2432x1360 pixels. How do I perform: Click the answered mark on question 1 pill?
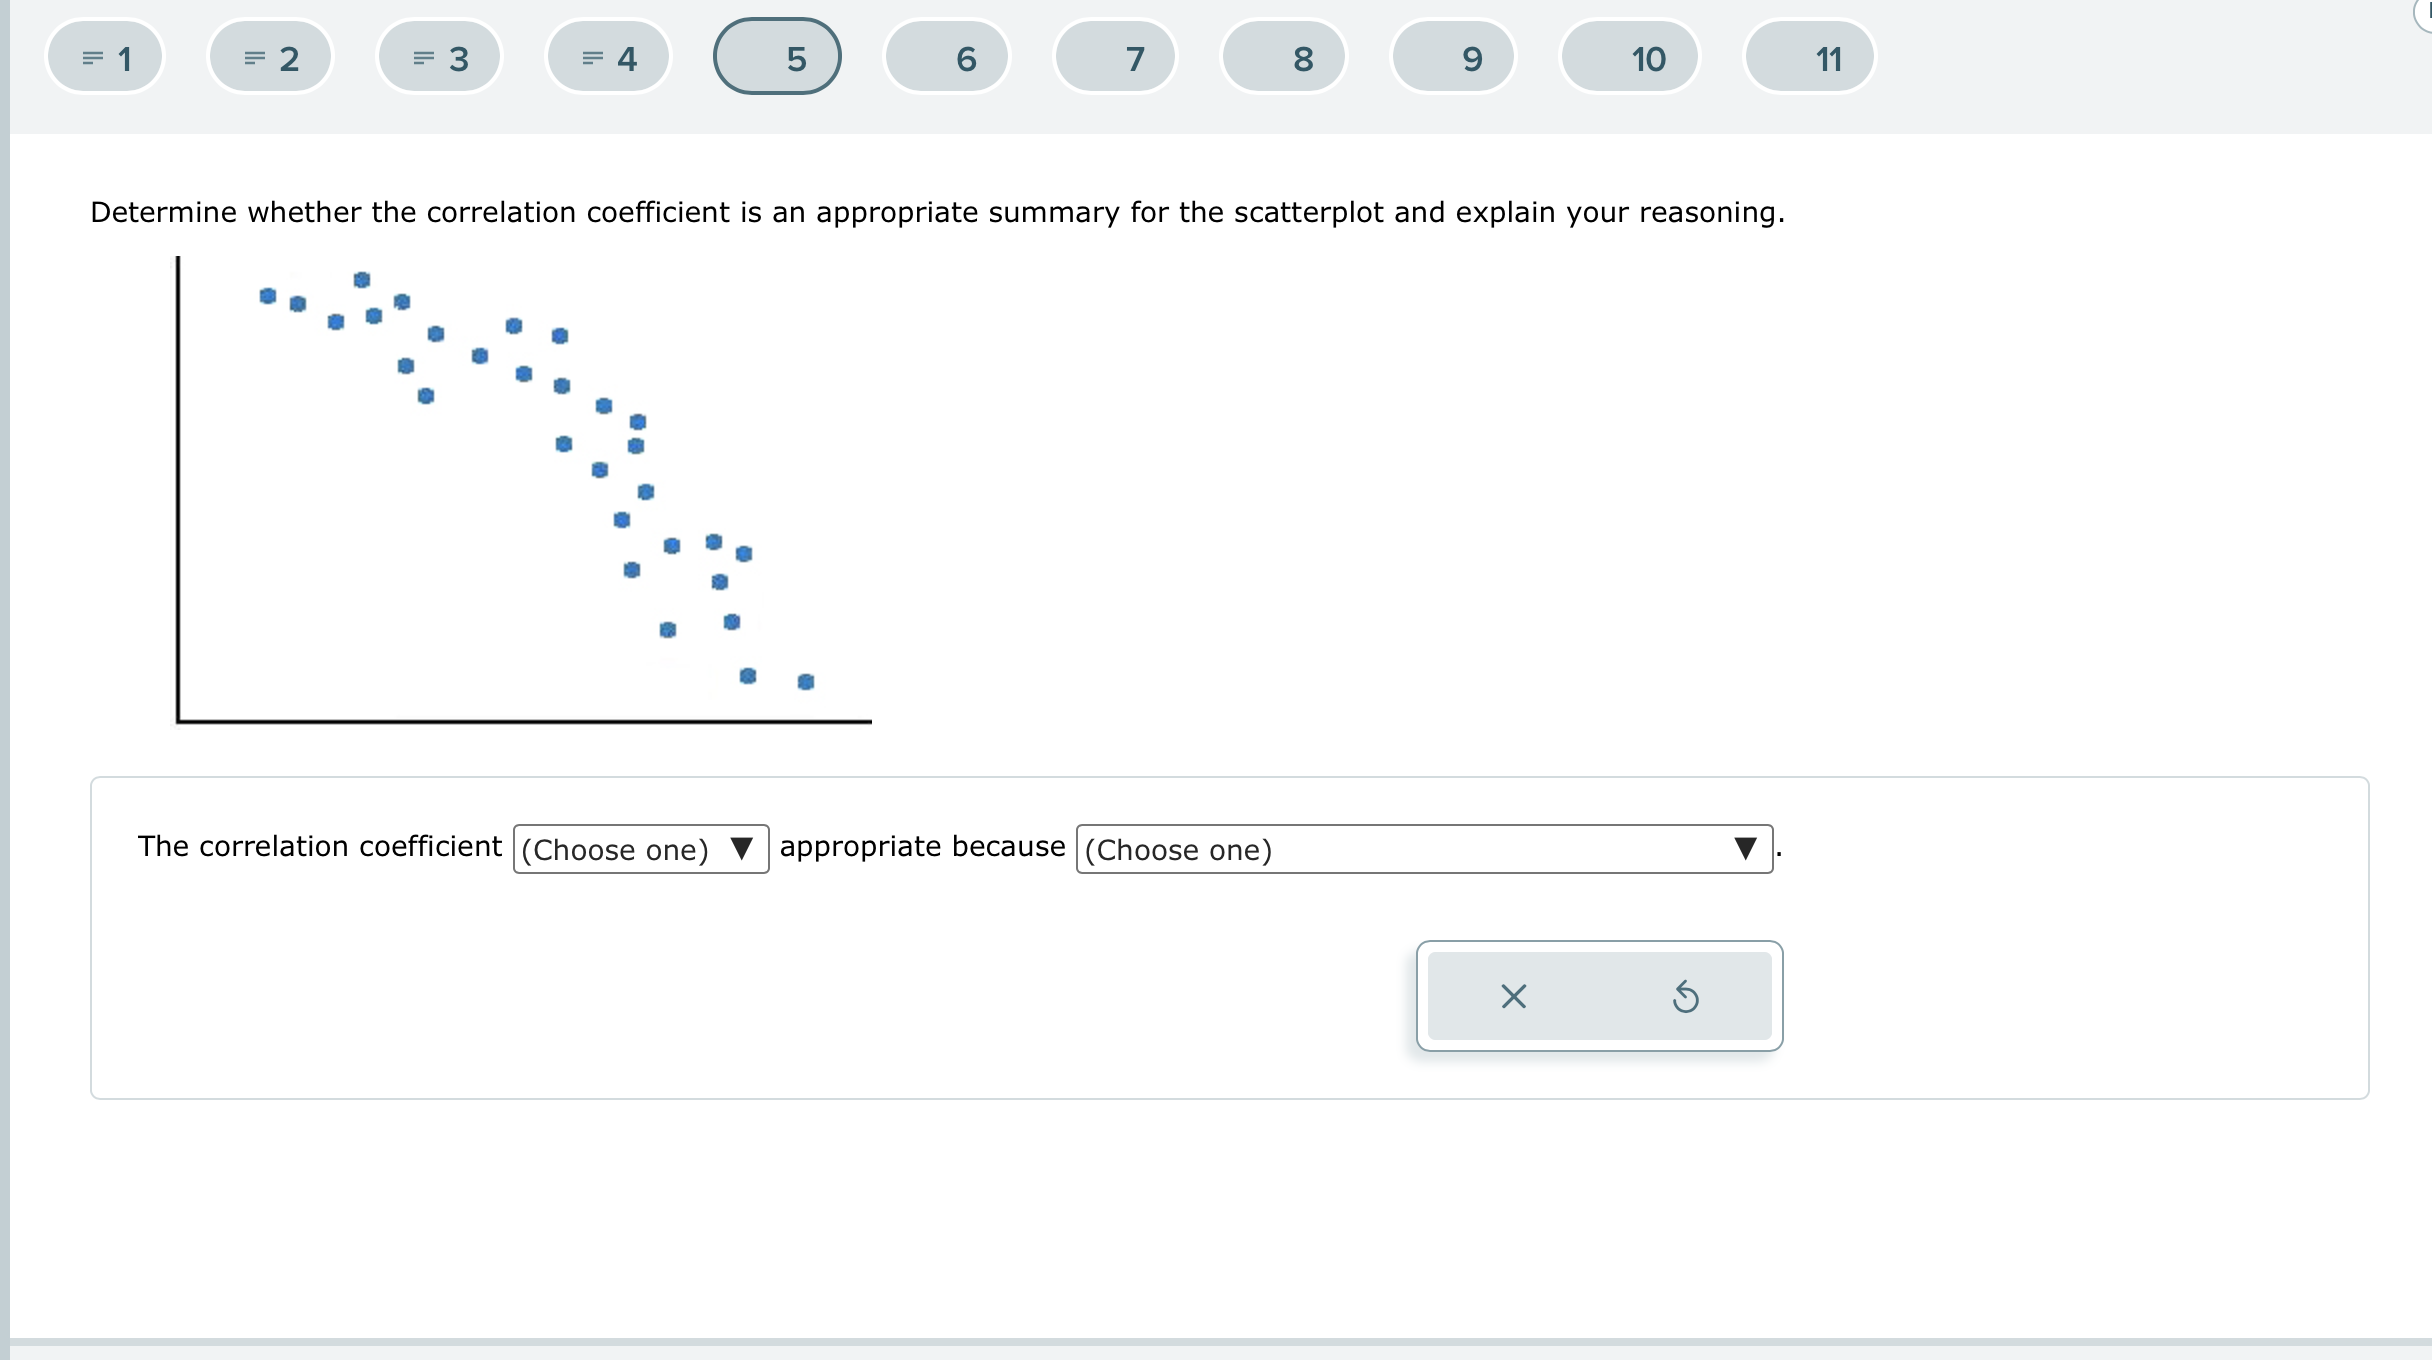coord(93,57)
